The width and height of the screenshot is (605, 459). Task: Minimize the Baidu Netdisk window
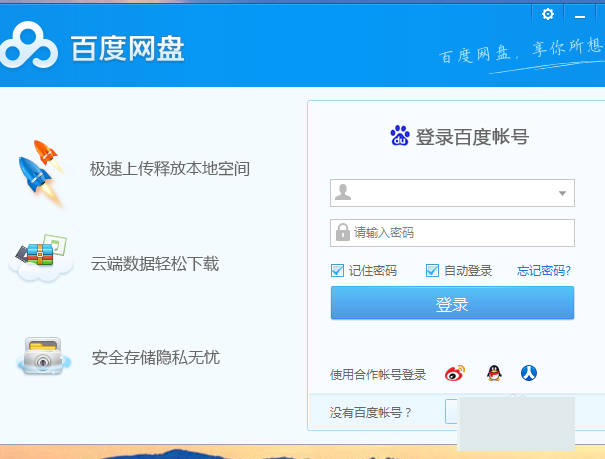point(580,16)
